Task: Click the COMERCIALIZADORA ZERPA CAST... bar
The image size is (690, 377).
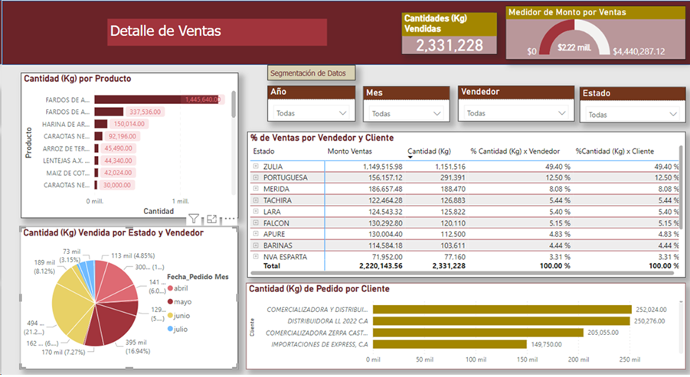Action: click(478, 333)
